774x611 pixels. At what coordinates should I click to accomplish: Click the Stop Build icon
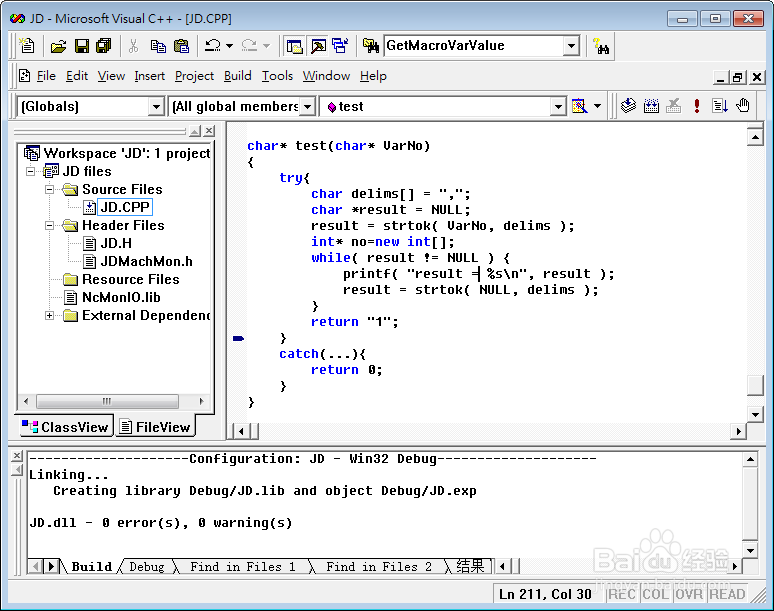(x=674, y=106)
